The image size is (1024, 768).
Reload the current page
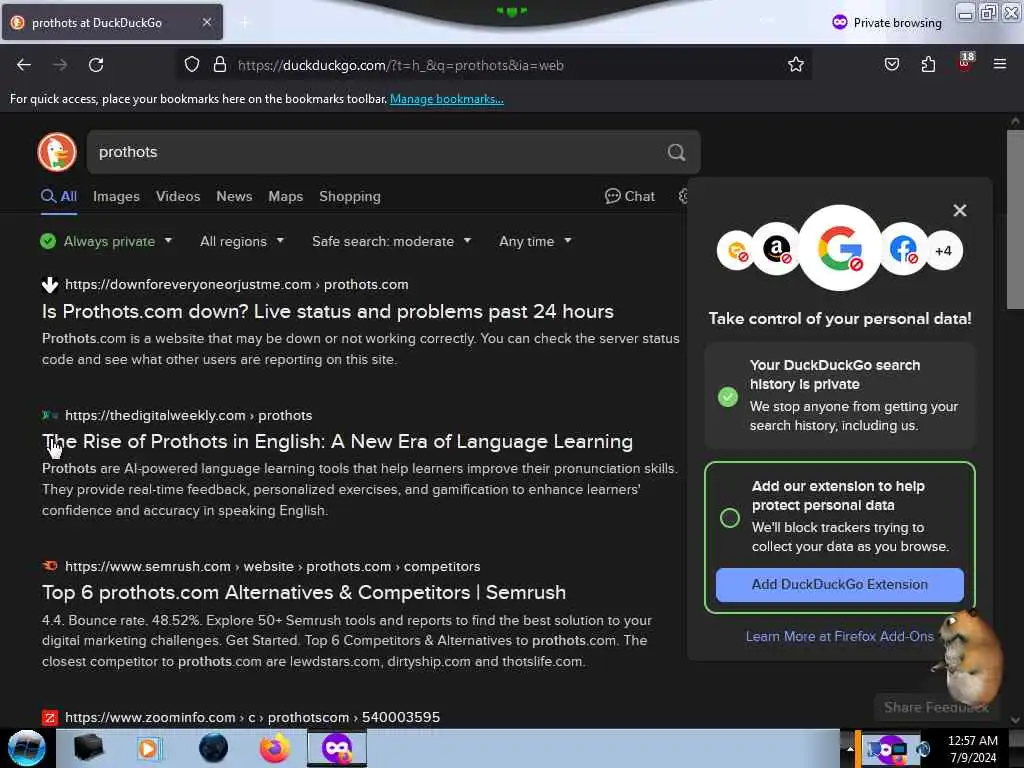coord(96,65)
